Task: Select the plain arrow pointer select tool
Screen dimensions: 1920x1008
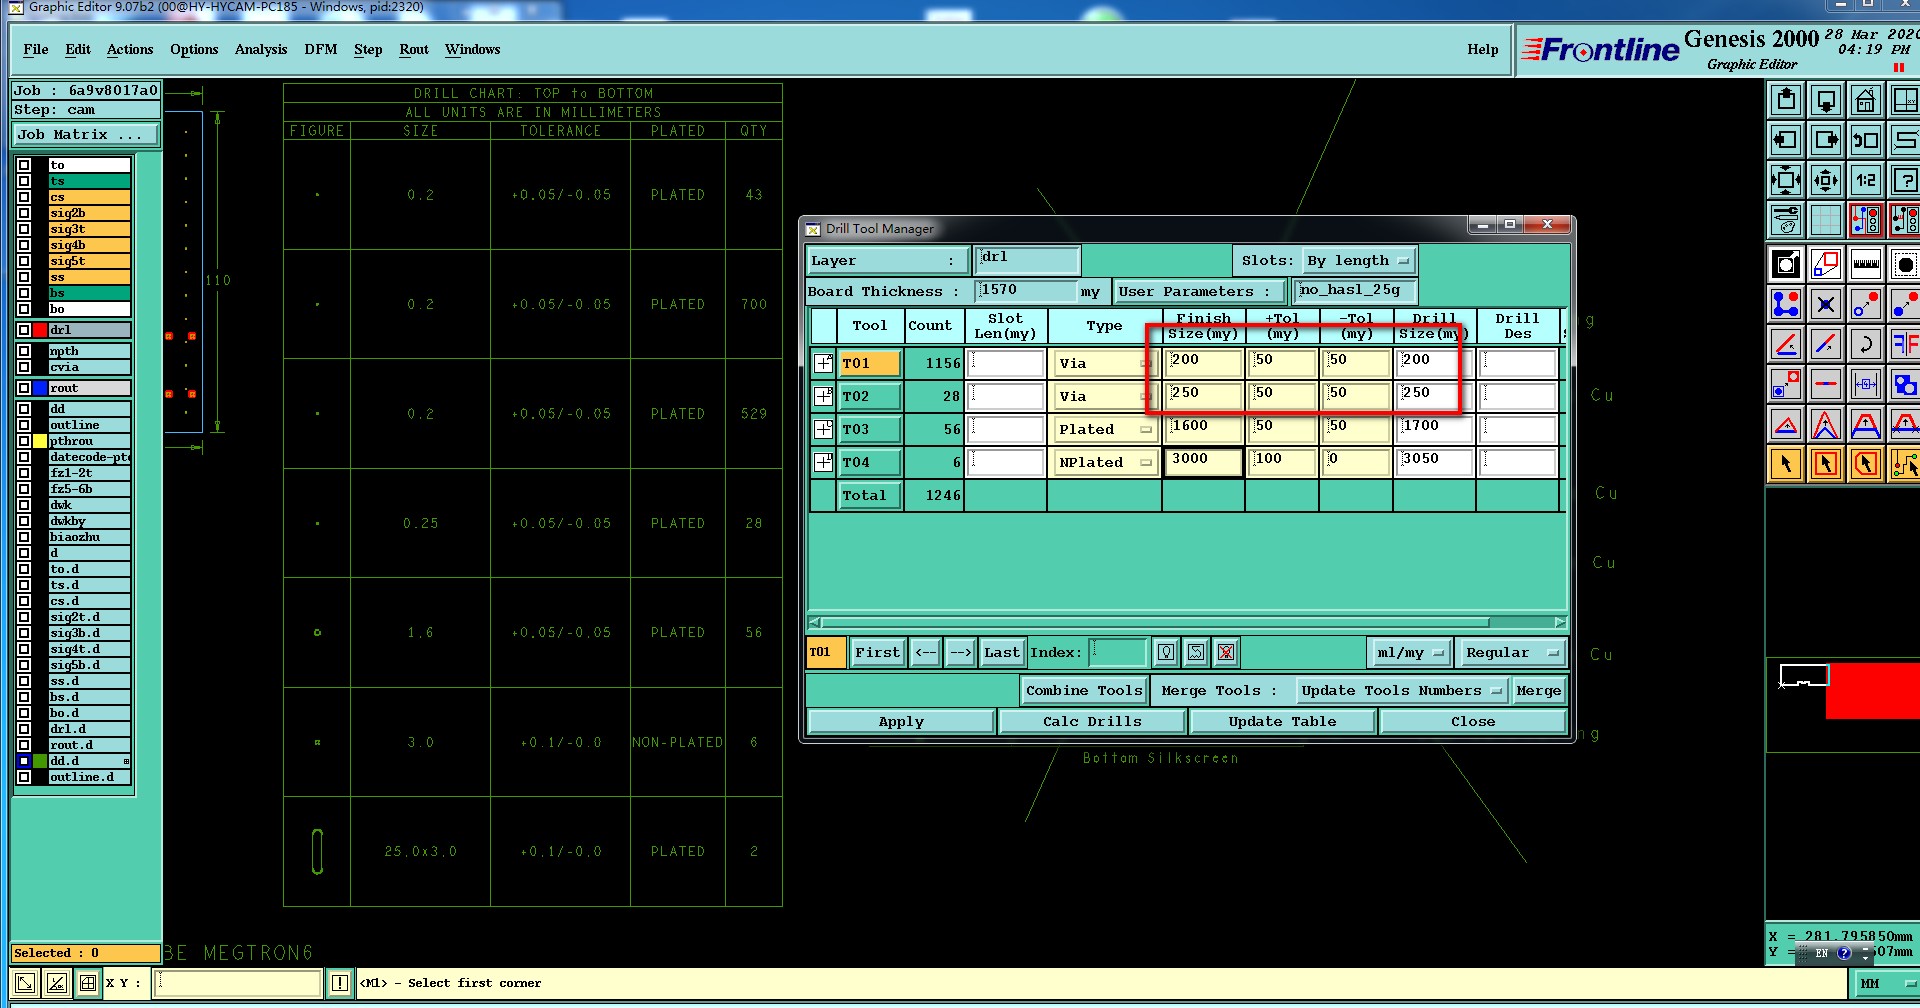Action: coord(1786,464)
